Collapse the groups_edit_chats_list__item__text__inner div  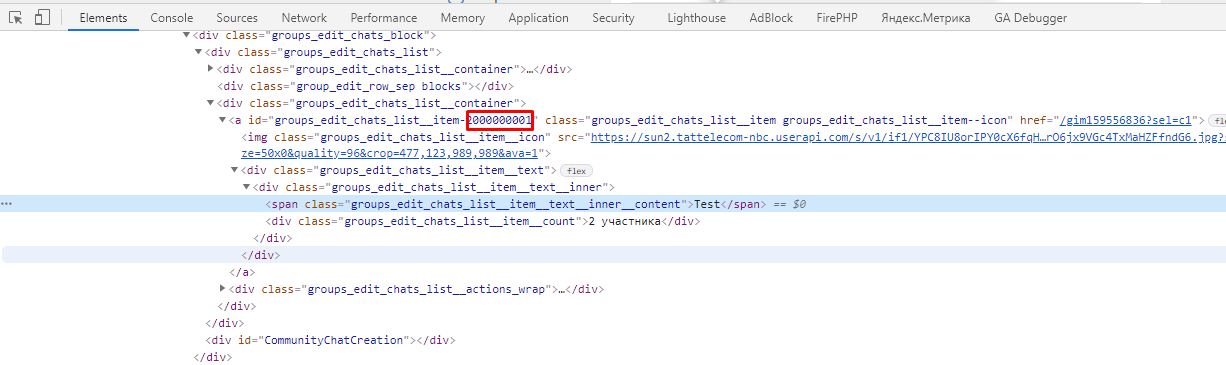click(x=246, y=187)
